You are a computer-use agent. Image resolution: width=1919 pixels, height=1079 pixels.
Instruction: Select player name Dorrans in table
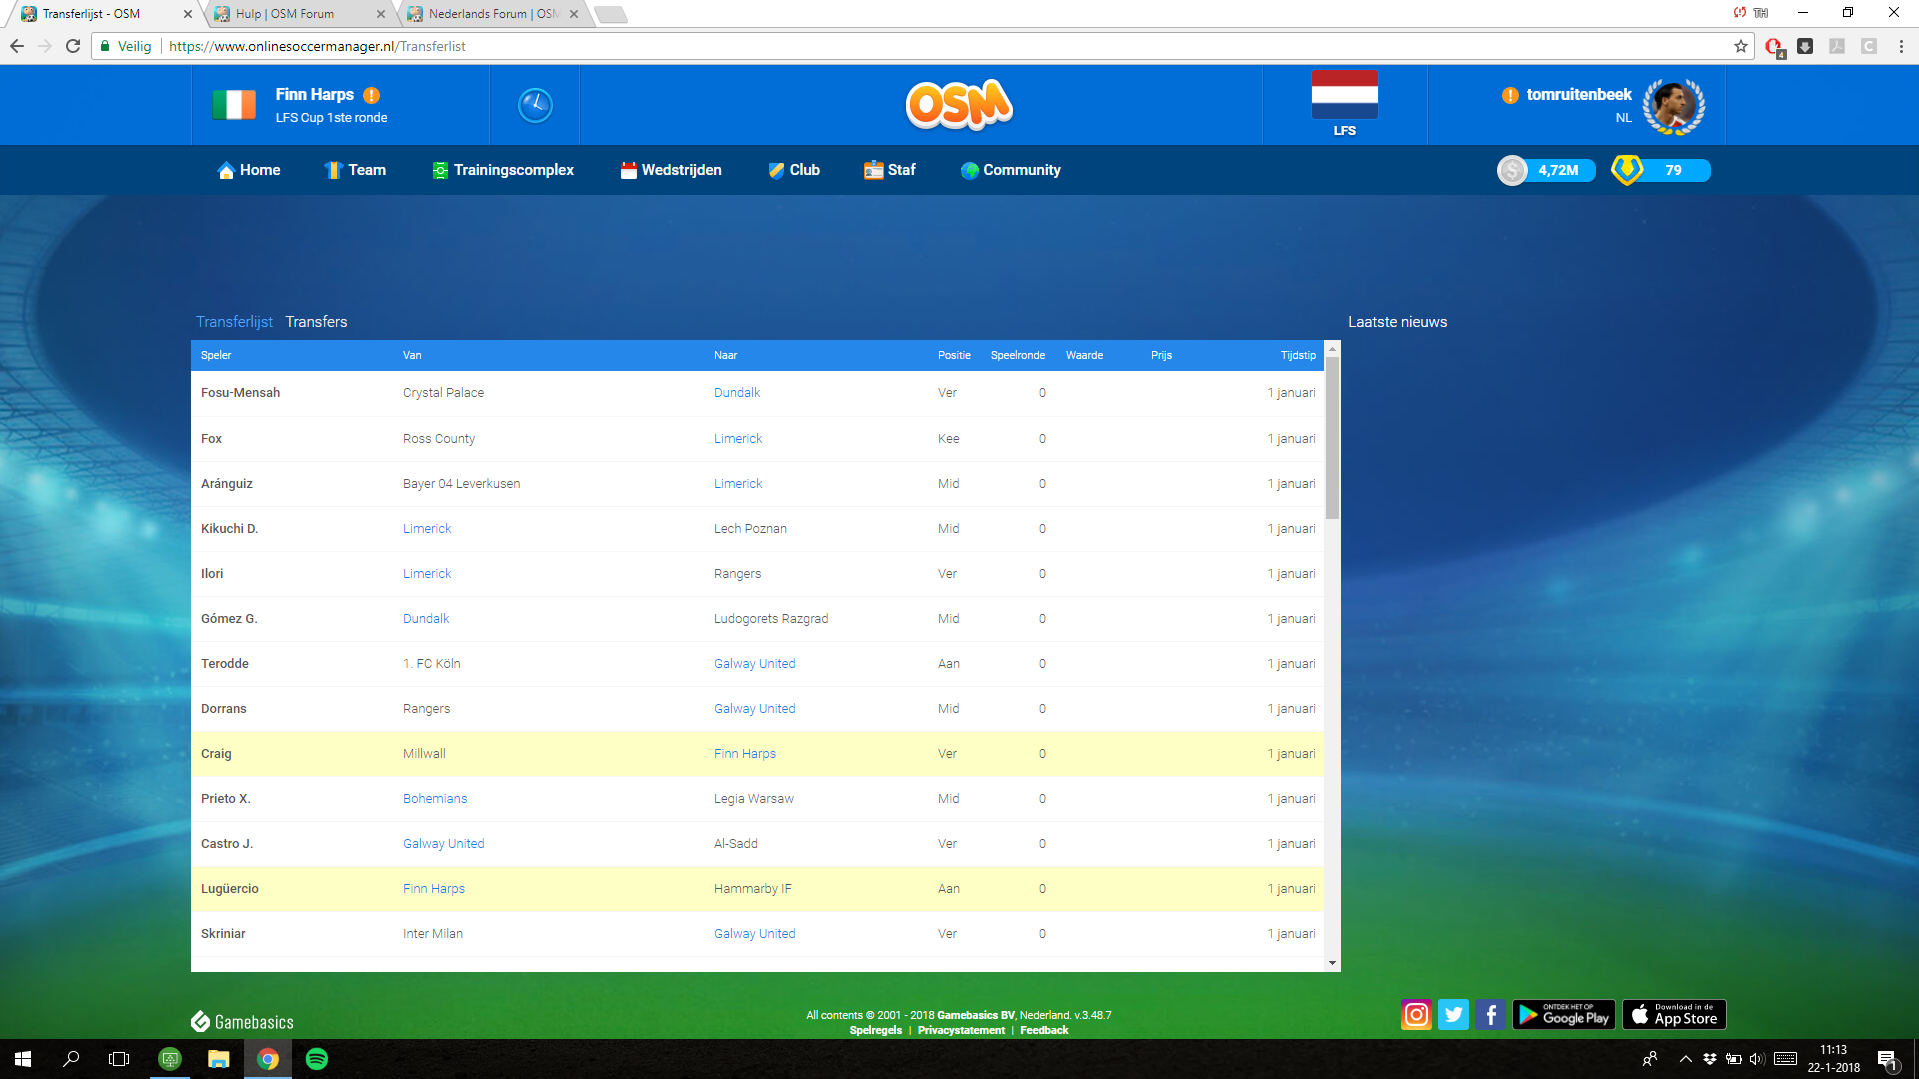tap(224, 709)
